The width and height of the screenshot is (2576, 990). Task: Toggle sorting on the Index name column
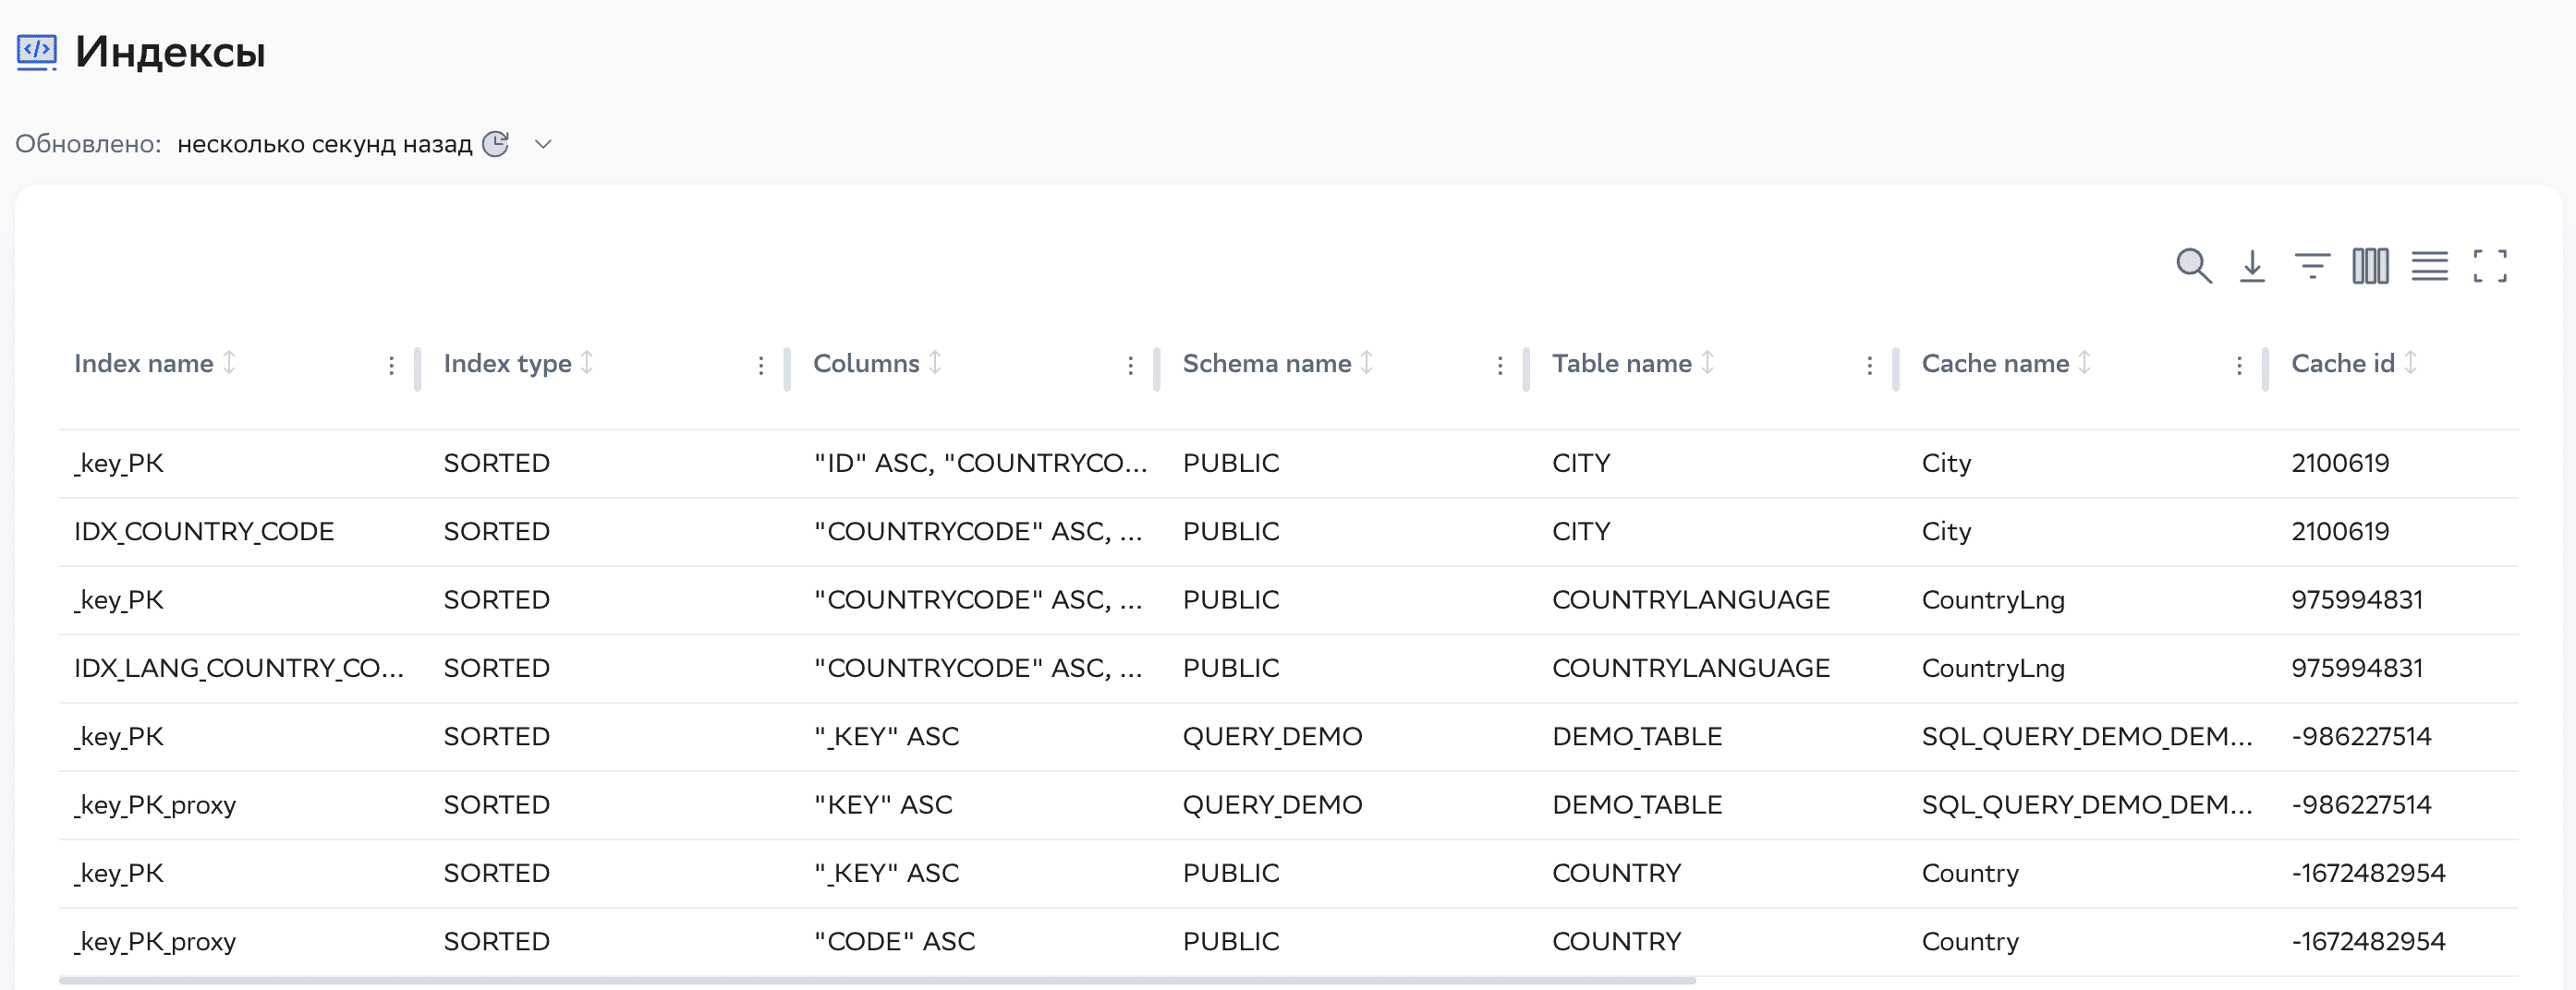coord(230,363)
